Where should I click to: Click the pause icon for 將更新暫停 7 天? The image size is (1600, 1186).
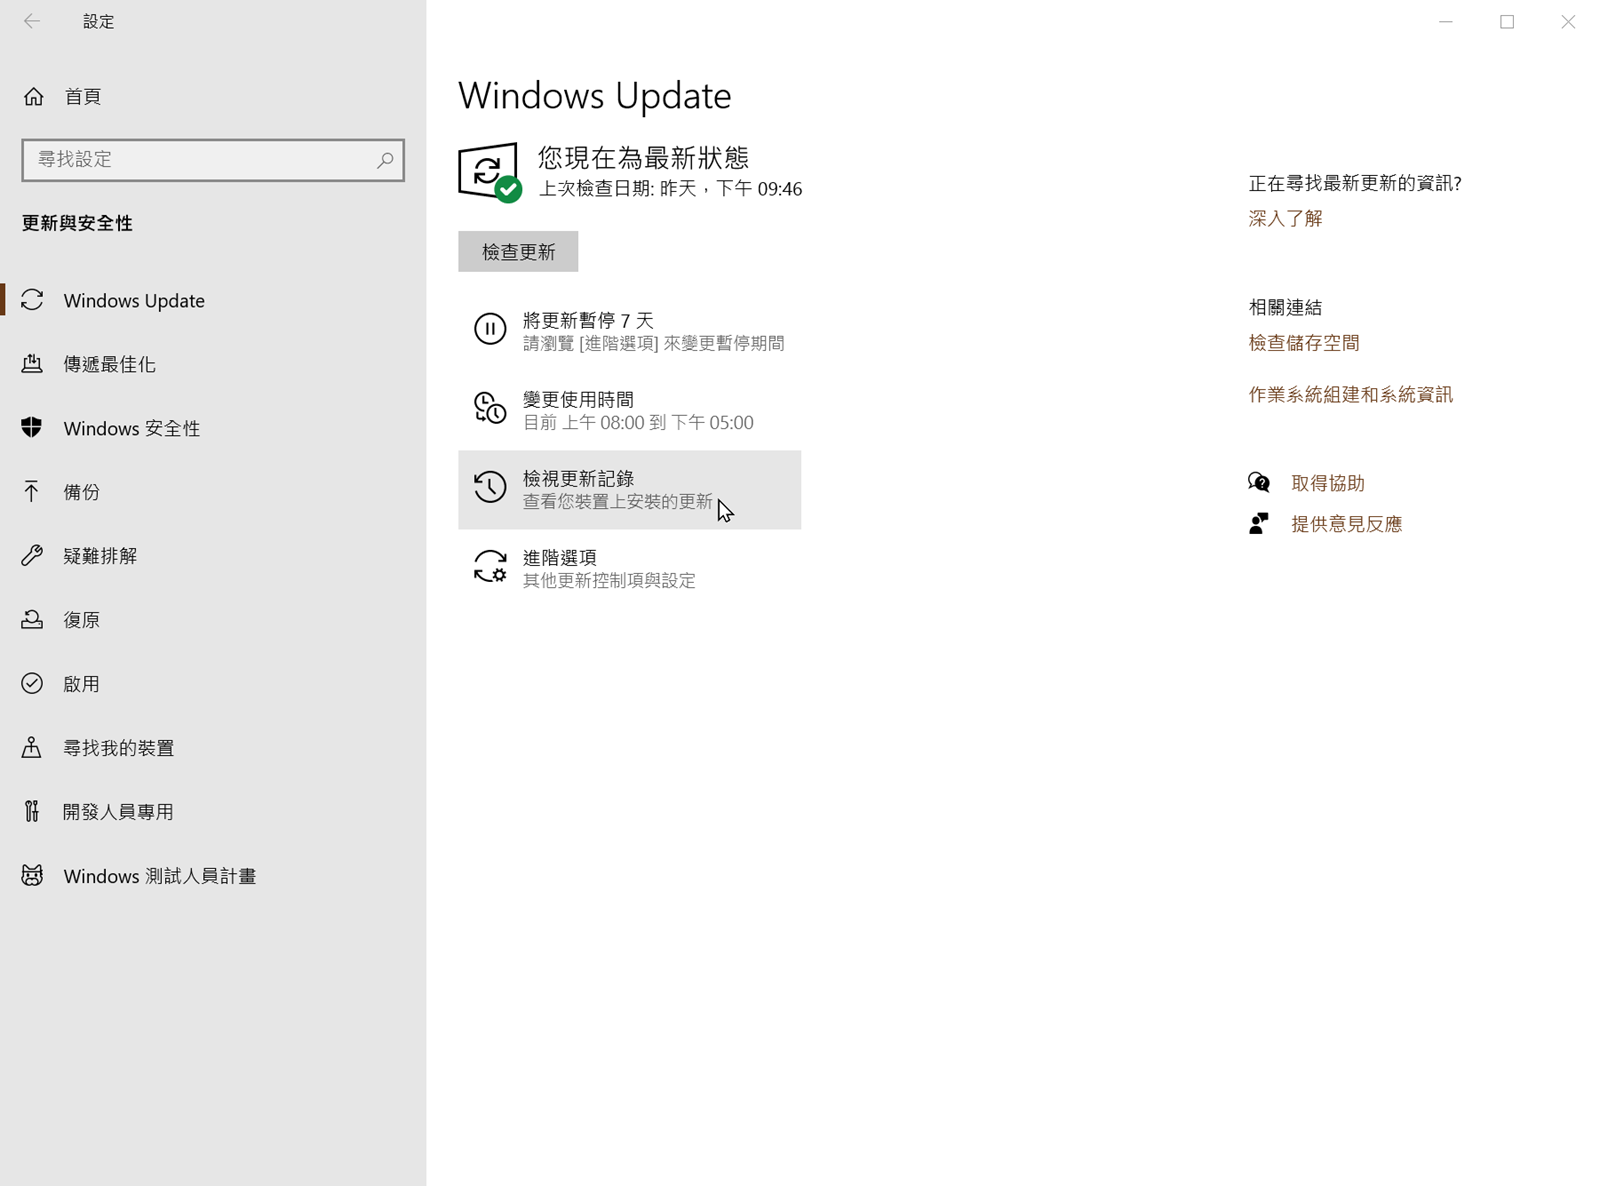(490, 329)
